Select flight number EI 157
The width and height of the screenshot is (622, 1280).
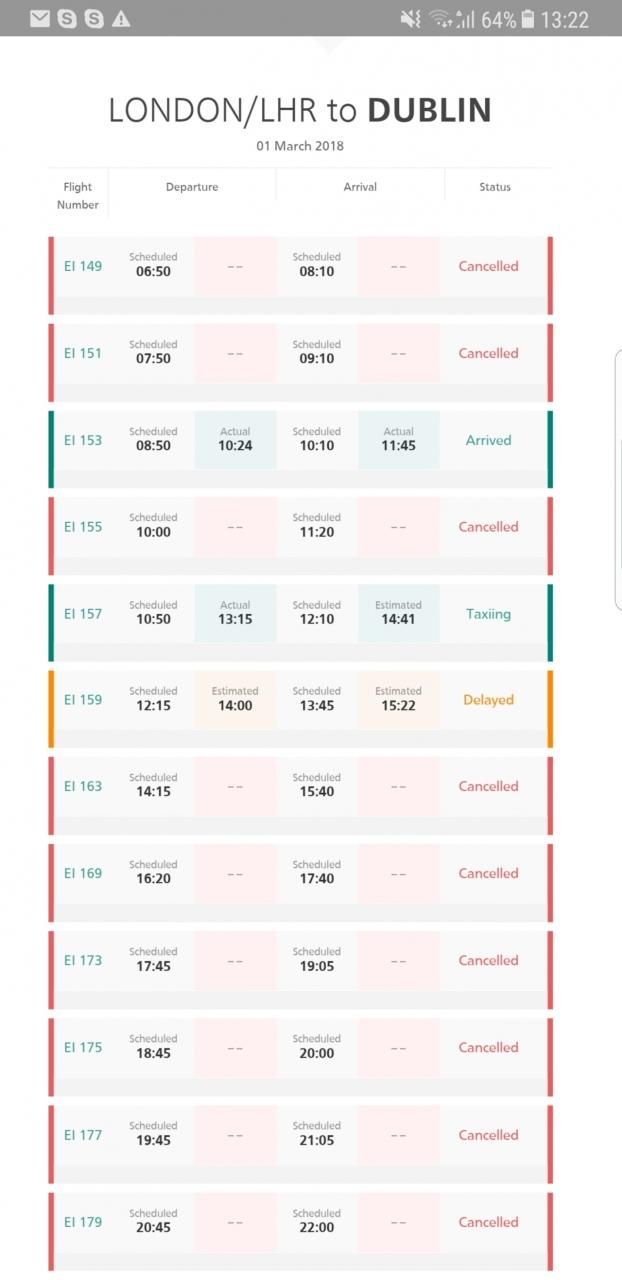click(83, 614)
